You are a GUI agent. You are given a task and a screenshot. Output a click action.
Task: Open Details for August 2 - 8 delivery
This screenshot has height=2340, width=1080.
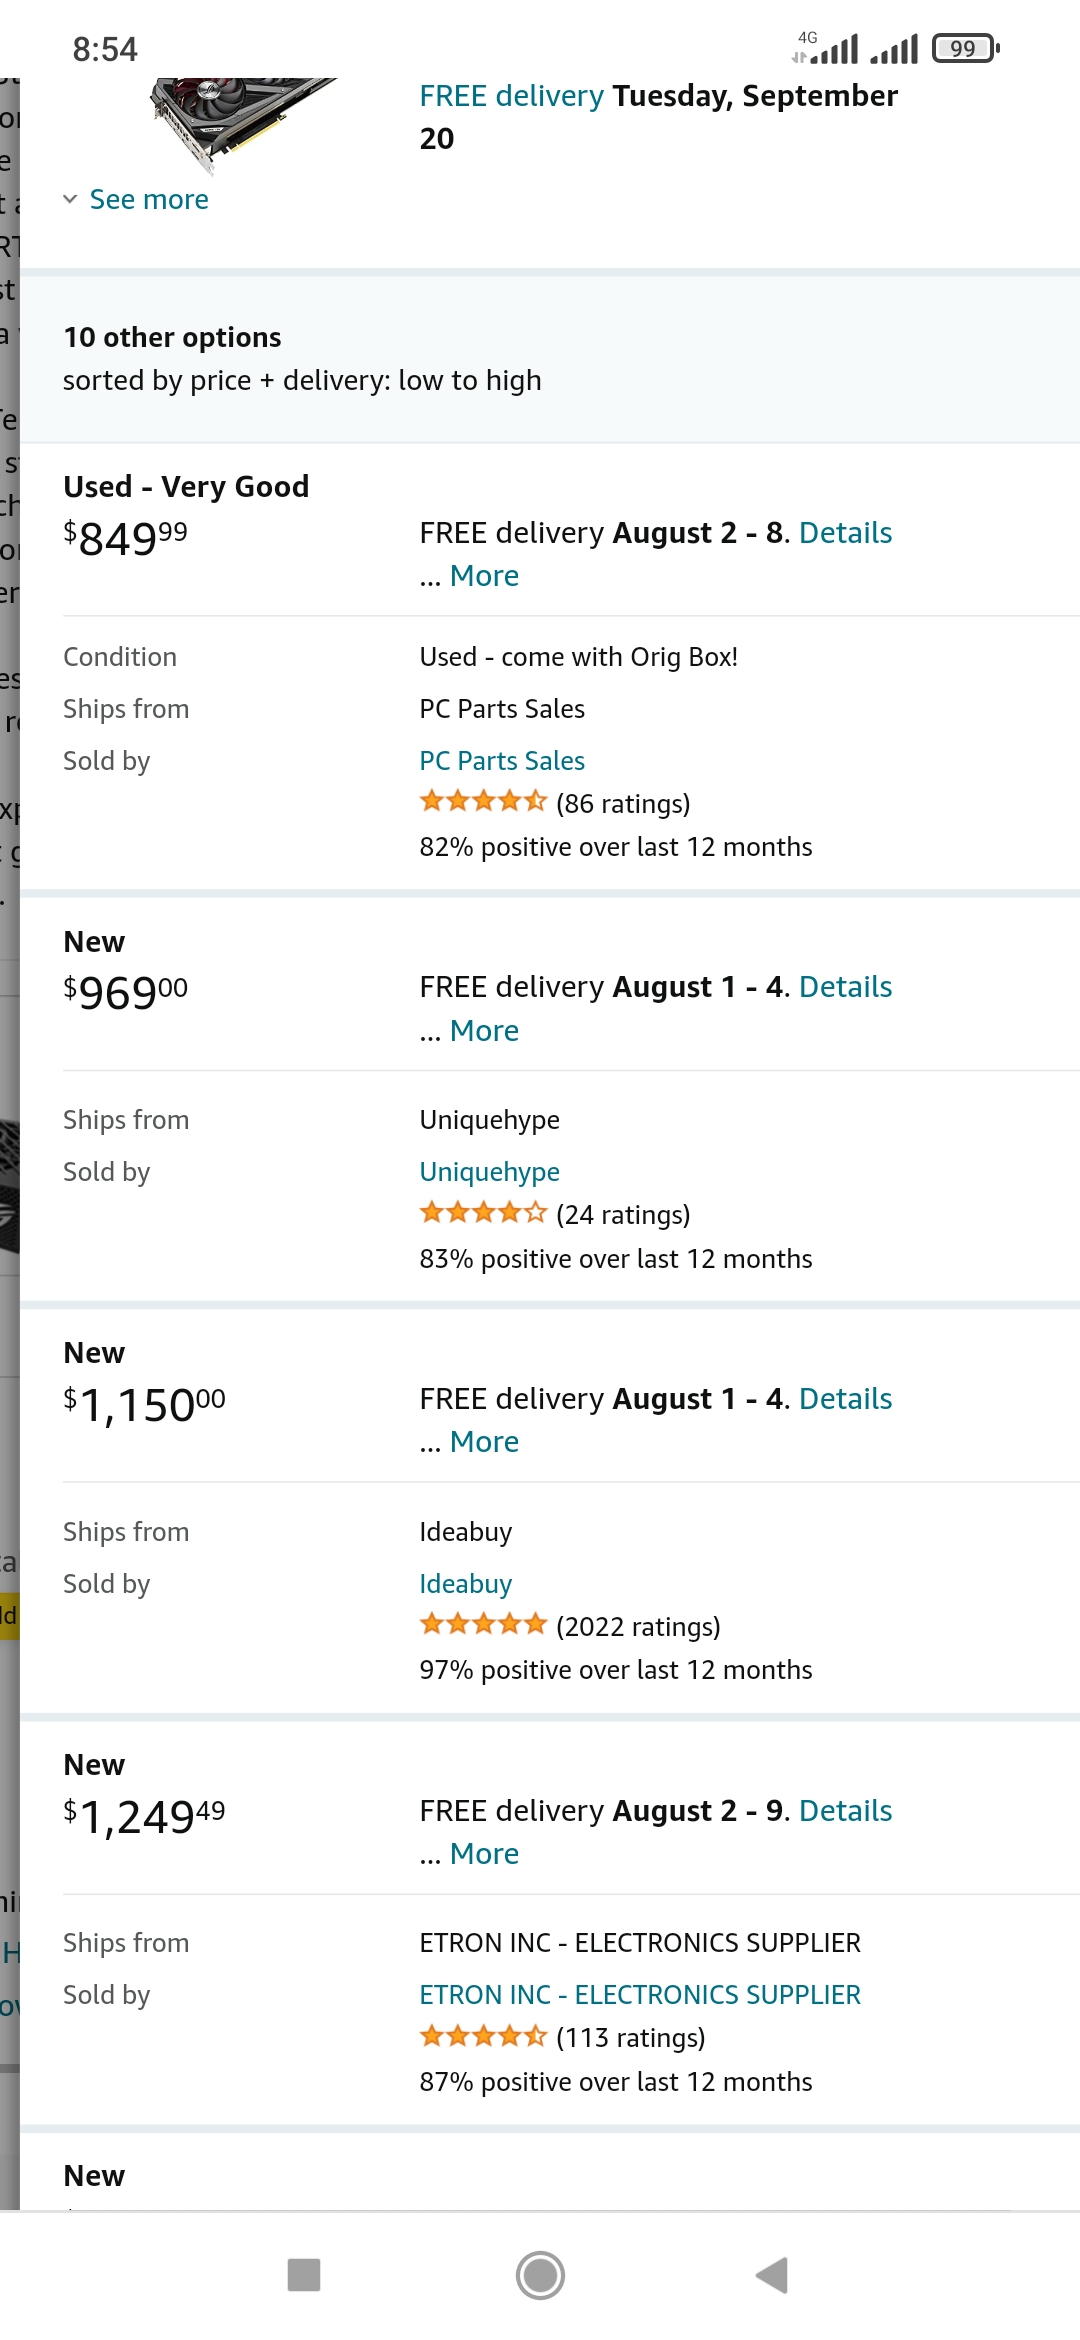click(845, 533)
